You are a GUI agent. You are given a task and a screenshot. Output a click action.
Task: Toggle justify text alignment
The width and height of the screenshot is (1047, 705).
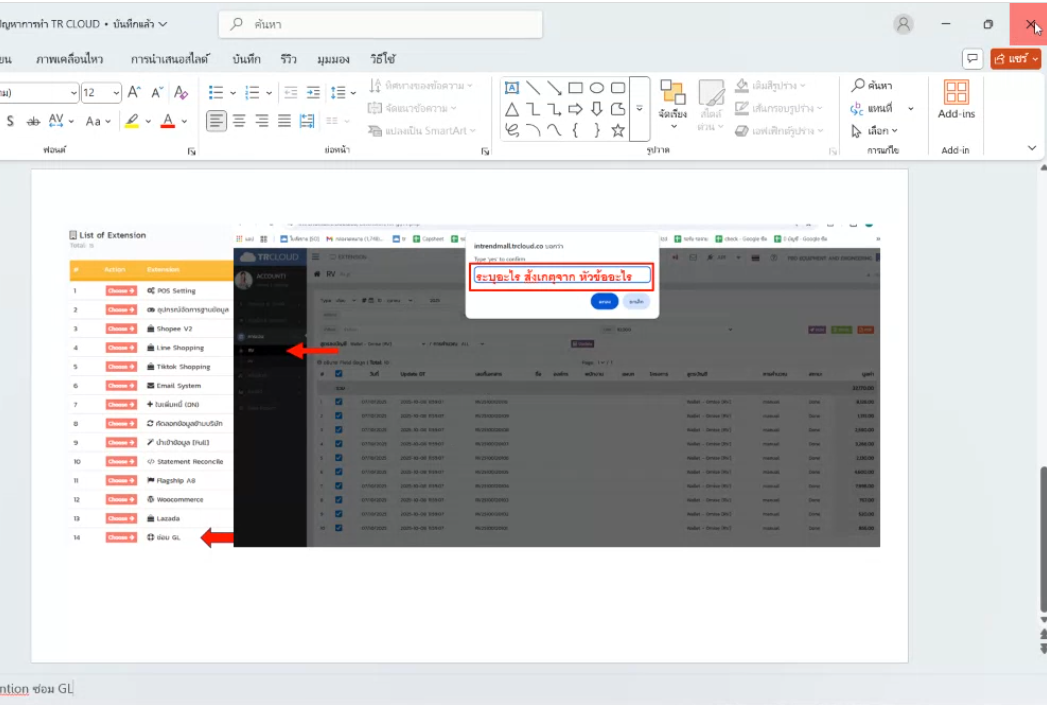pos(284,121)
